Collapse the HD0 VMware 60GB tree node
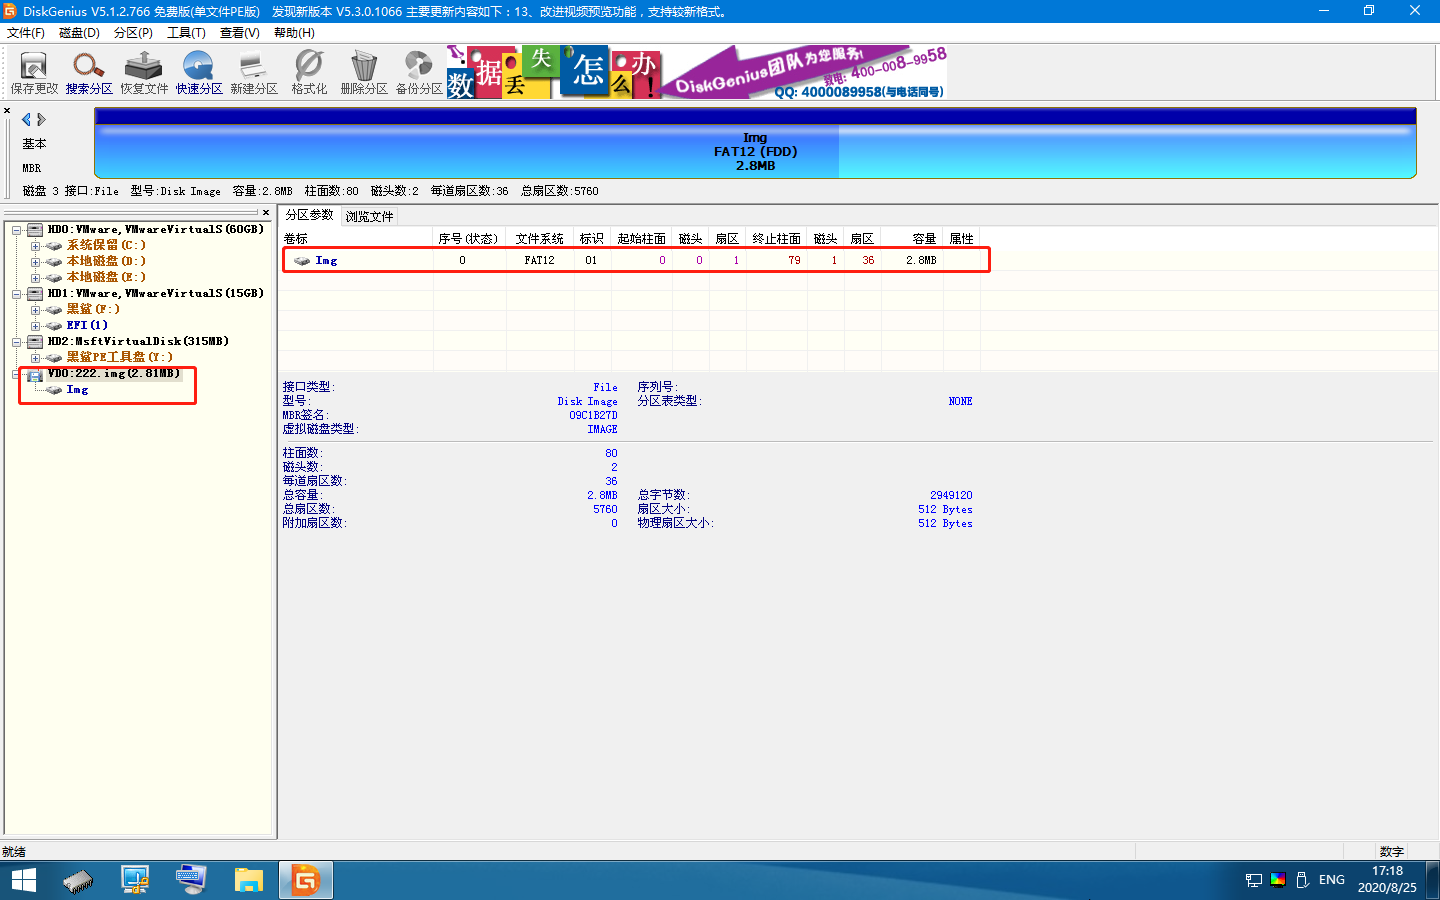The image size is (1440, 900). click(x=16, y=230)
